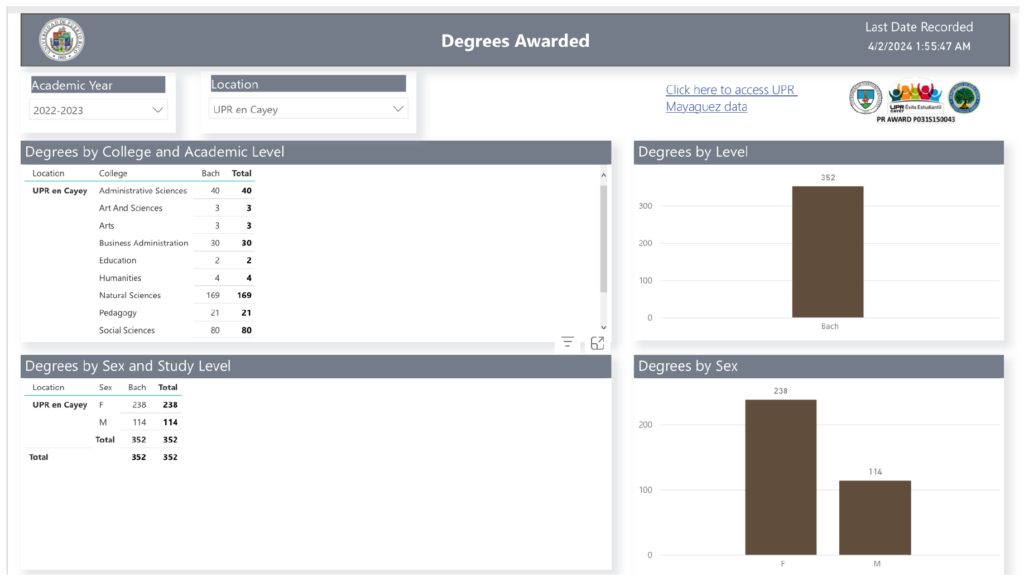
Task: Sort by the College column header
Action: tap(113, 173)
